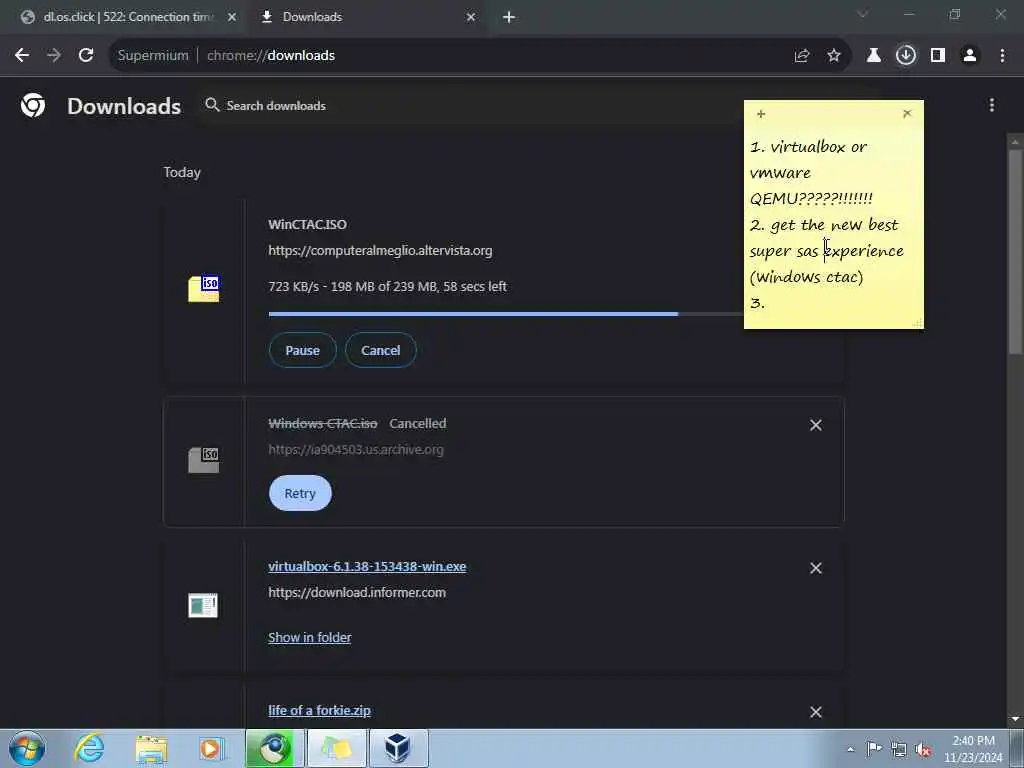Delete the sticky note with X
The height and width of the screenshot is (768, 1024).
[907, 114]
